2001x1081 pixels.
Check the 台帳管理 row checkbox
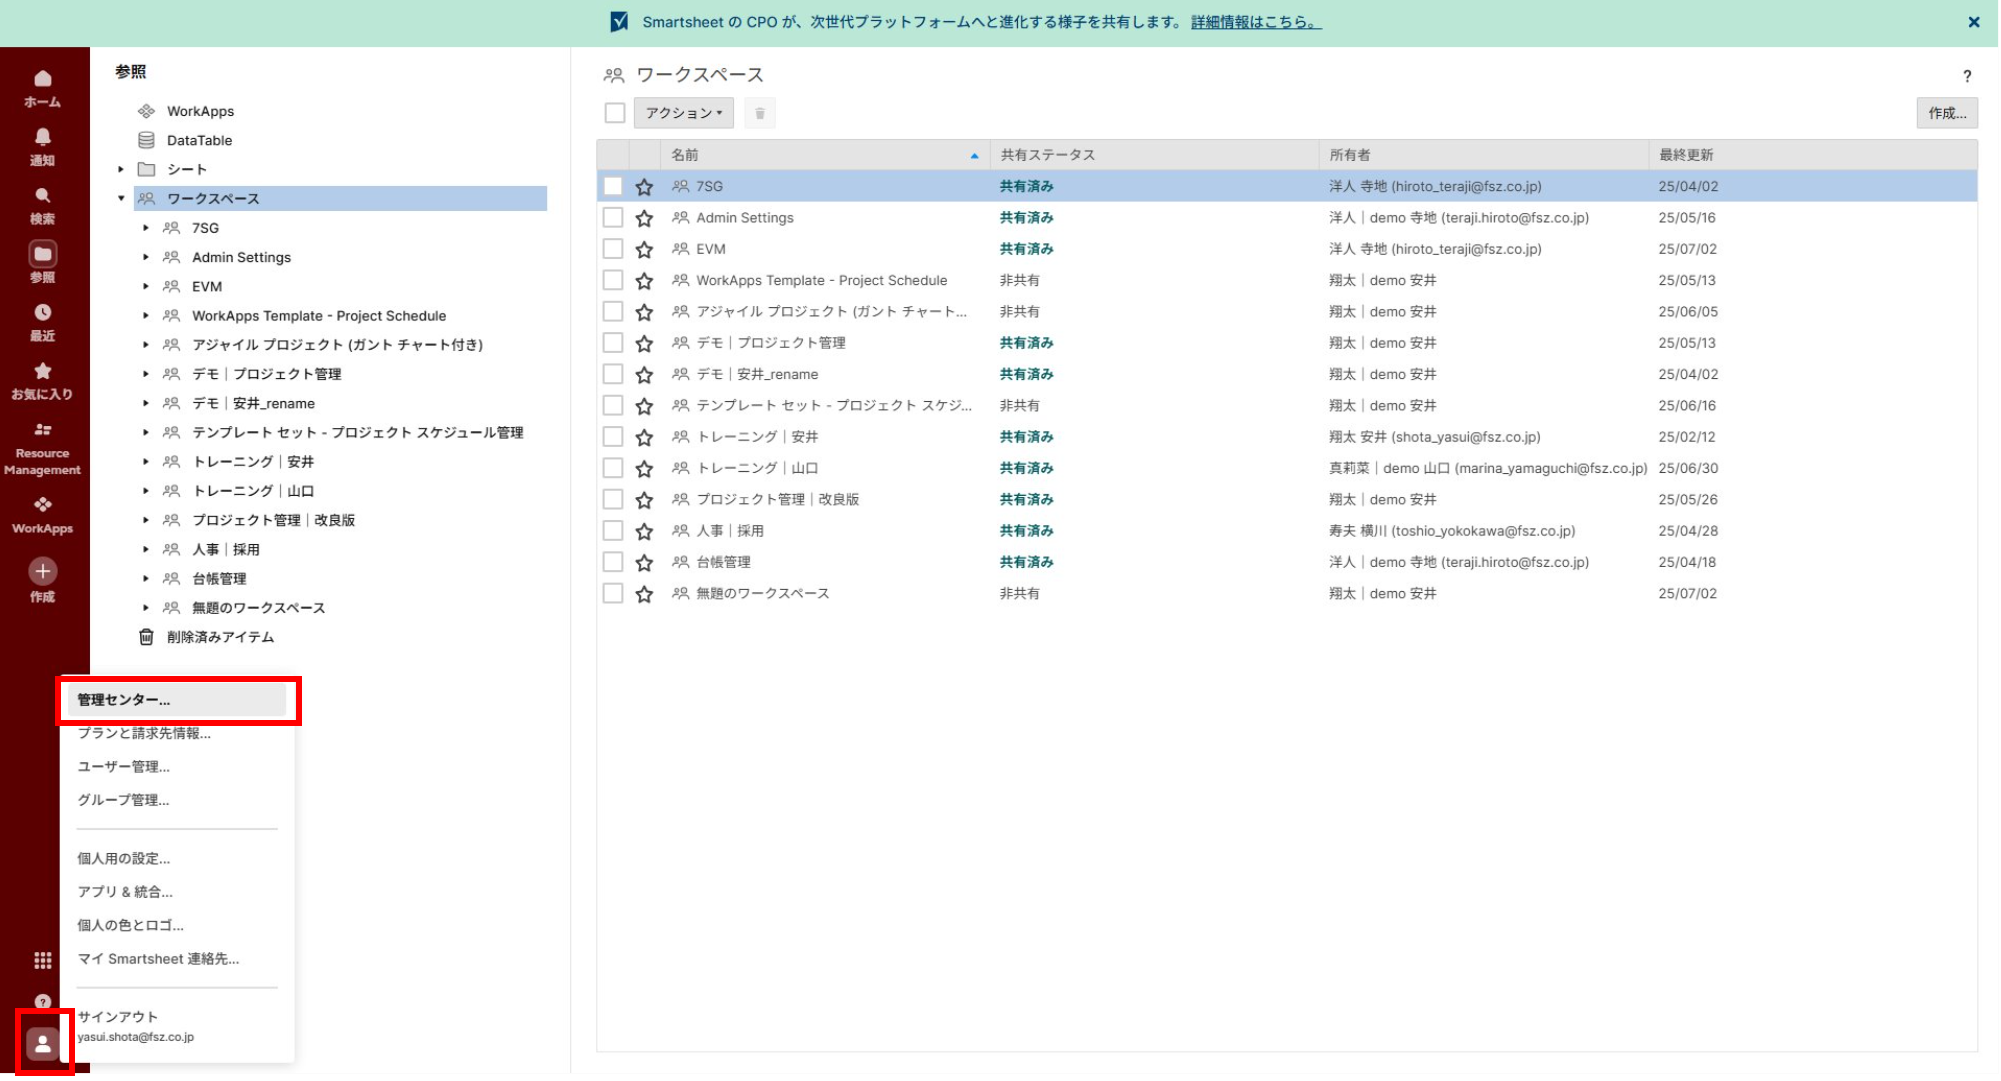point(613,561)
